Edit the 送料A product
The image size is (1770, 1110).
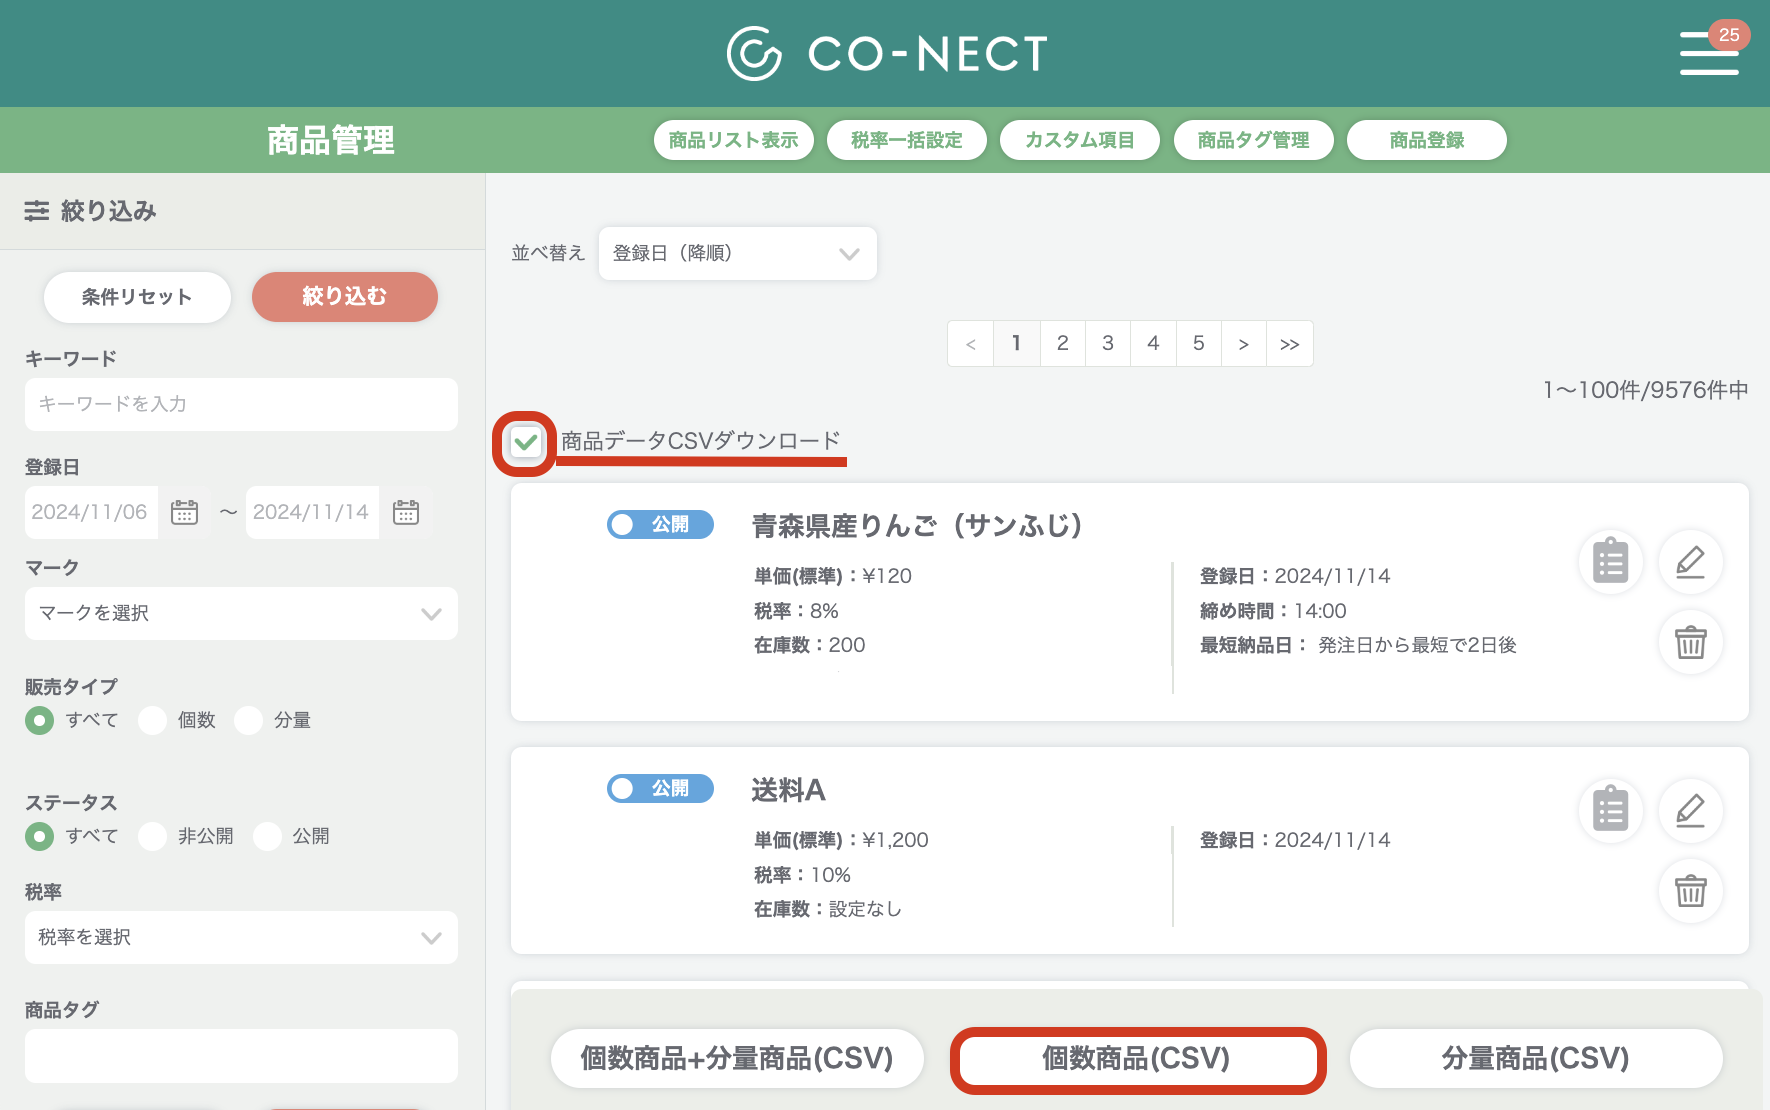pos(1690,810)
